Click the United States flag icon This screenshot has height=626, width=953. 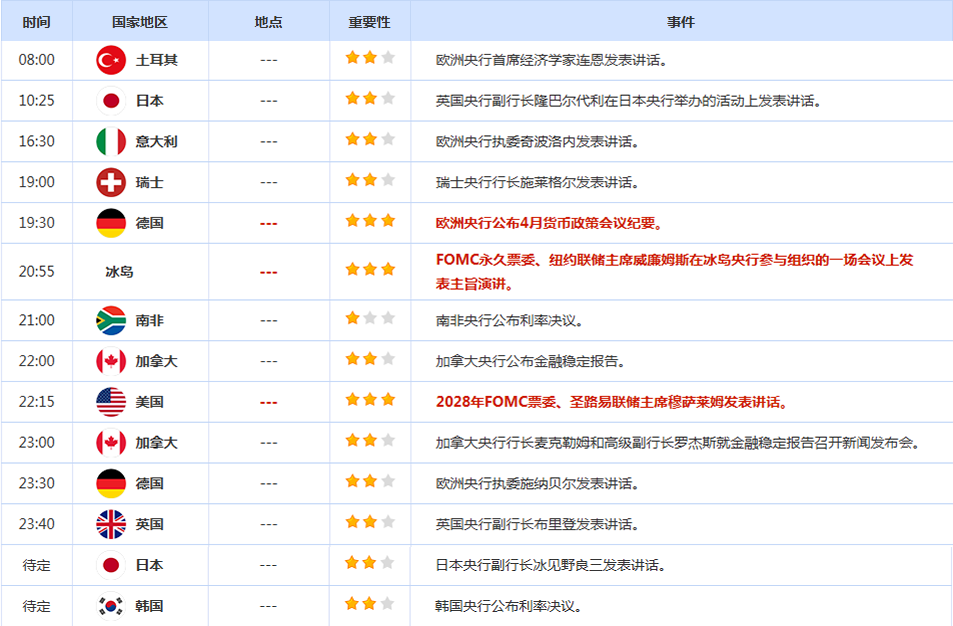pyautogui.click(x=111, y=402)
